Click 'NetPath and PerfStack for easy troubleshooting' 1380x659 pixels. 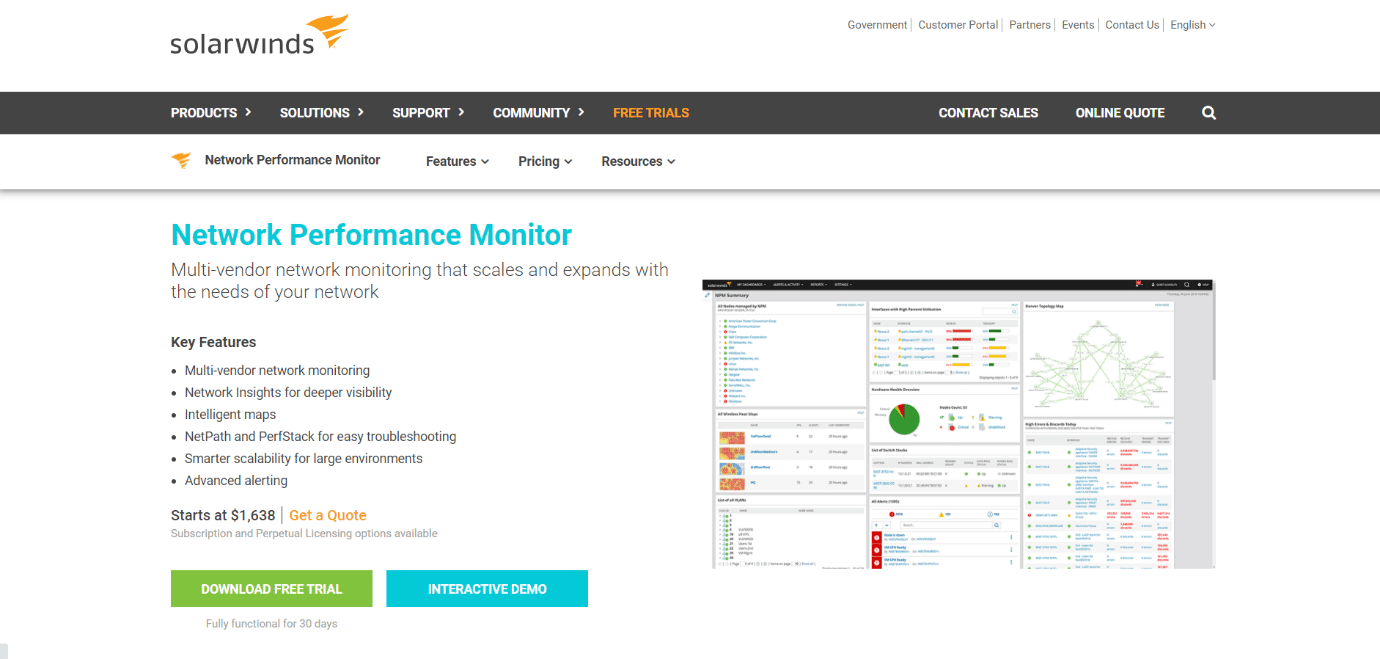[320, 436]
